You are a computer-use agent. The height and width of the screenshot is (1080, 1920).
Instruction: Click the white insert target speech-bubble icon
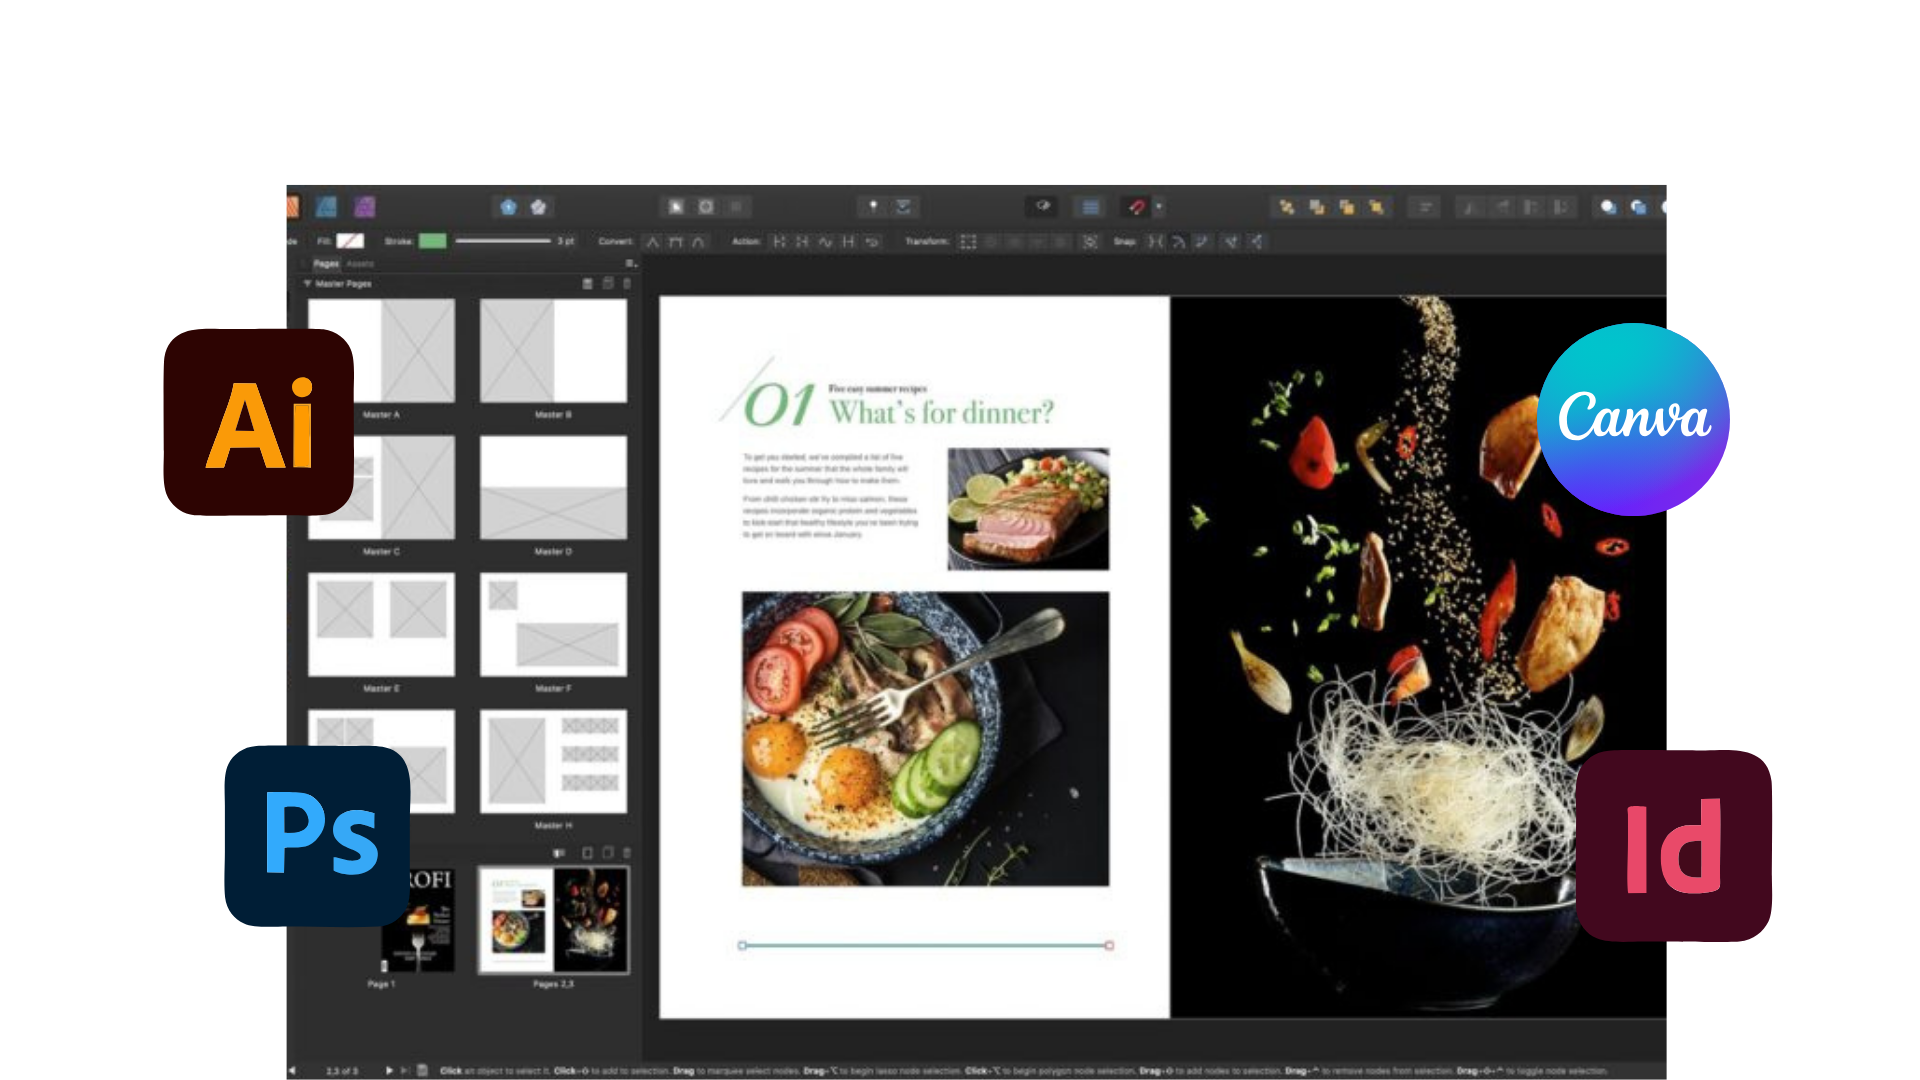click(x=1608, y=207)
